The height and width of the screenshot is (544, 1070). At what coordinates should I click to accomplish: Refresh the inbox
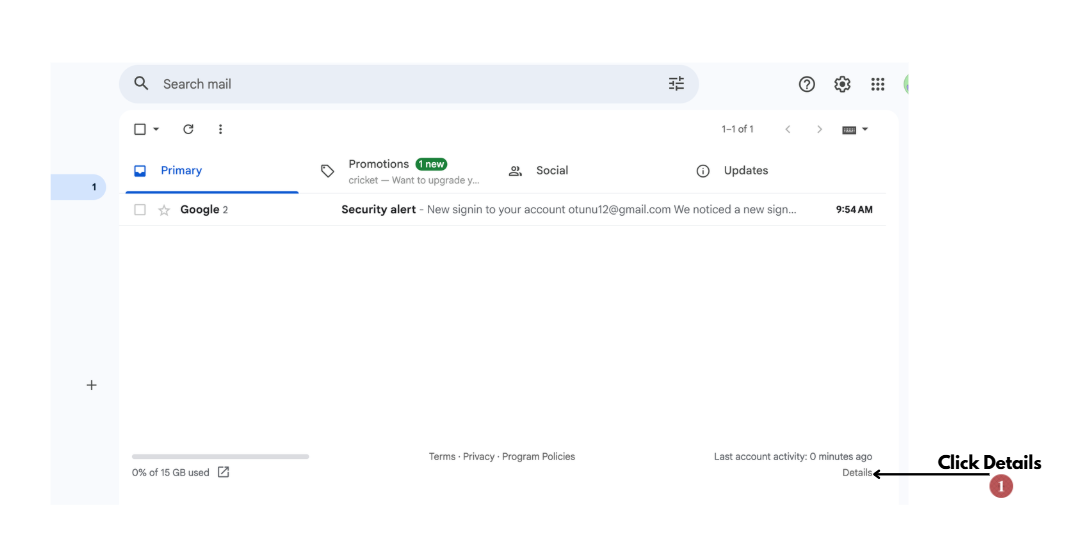point(188,129)
